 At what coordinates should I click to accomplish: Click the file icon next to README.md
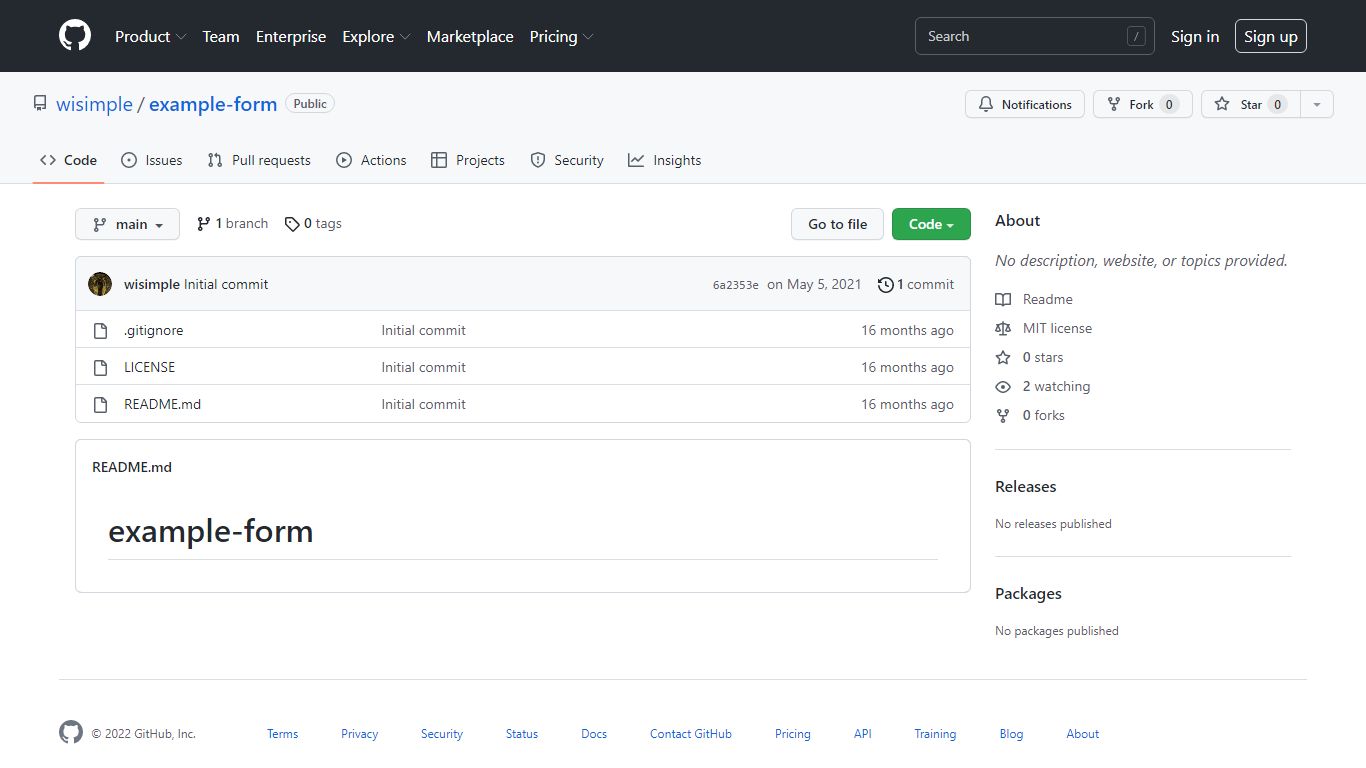pos(100,404)
